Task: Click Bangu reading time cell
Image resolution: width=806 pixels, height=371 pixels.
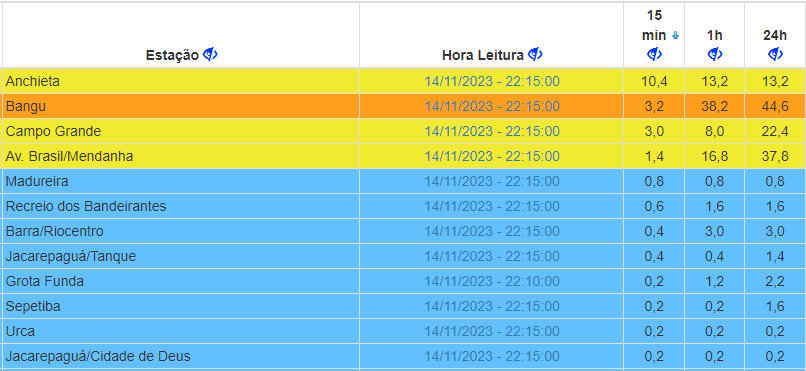Action: pos(492,106)
